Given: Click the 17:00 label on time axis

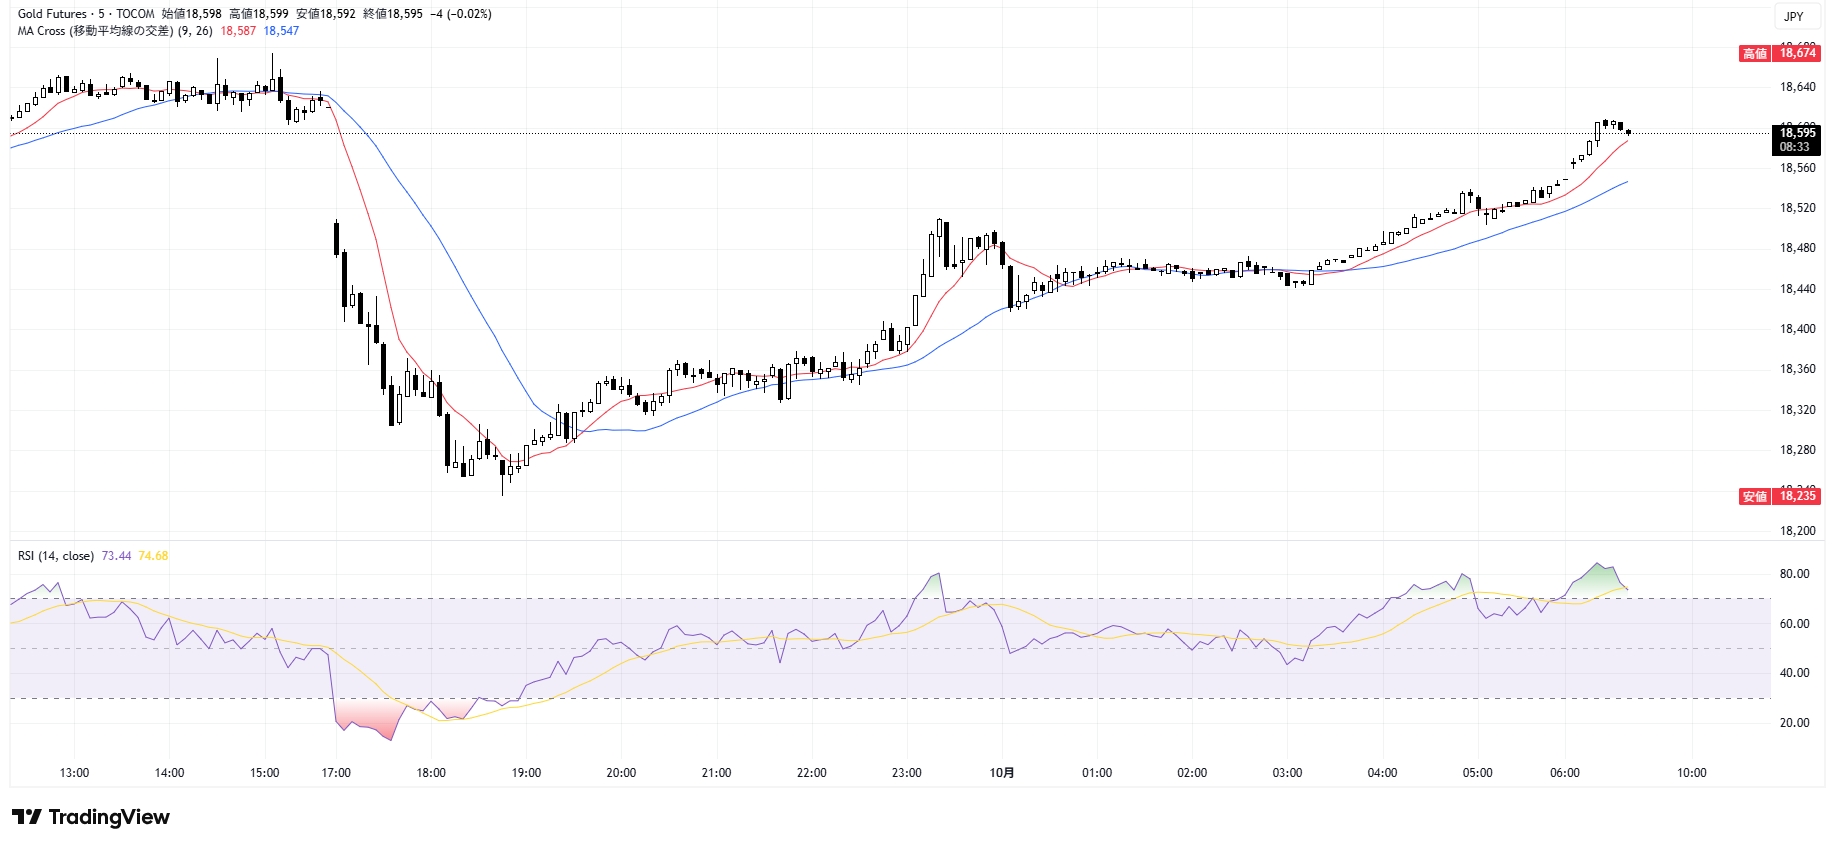Looking at the screenshot, I should pos(336,773).
